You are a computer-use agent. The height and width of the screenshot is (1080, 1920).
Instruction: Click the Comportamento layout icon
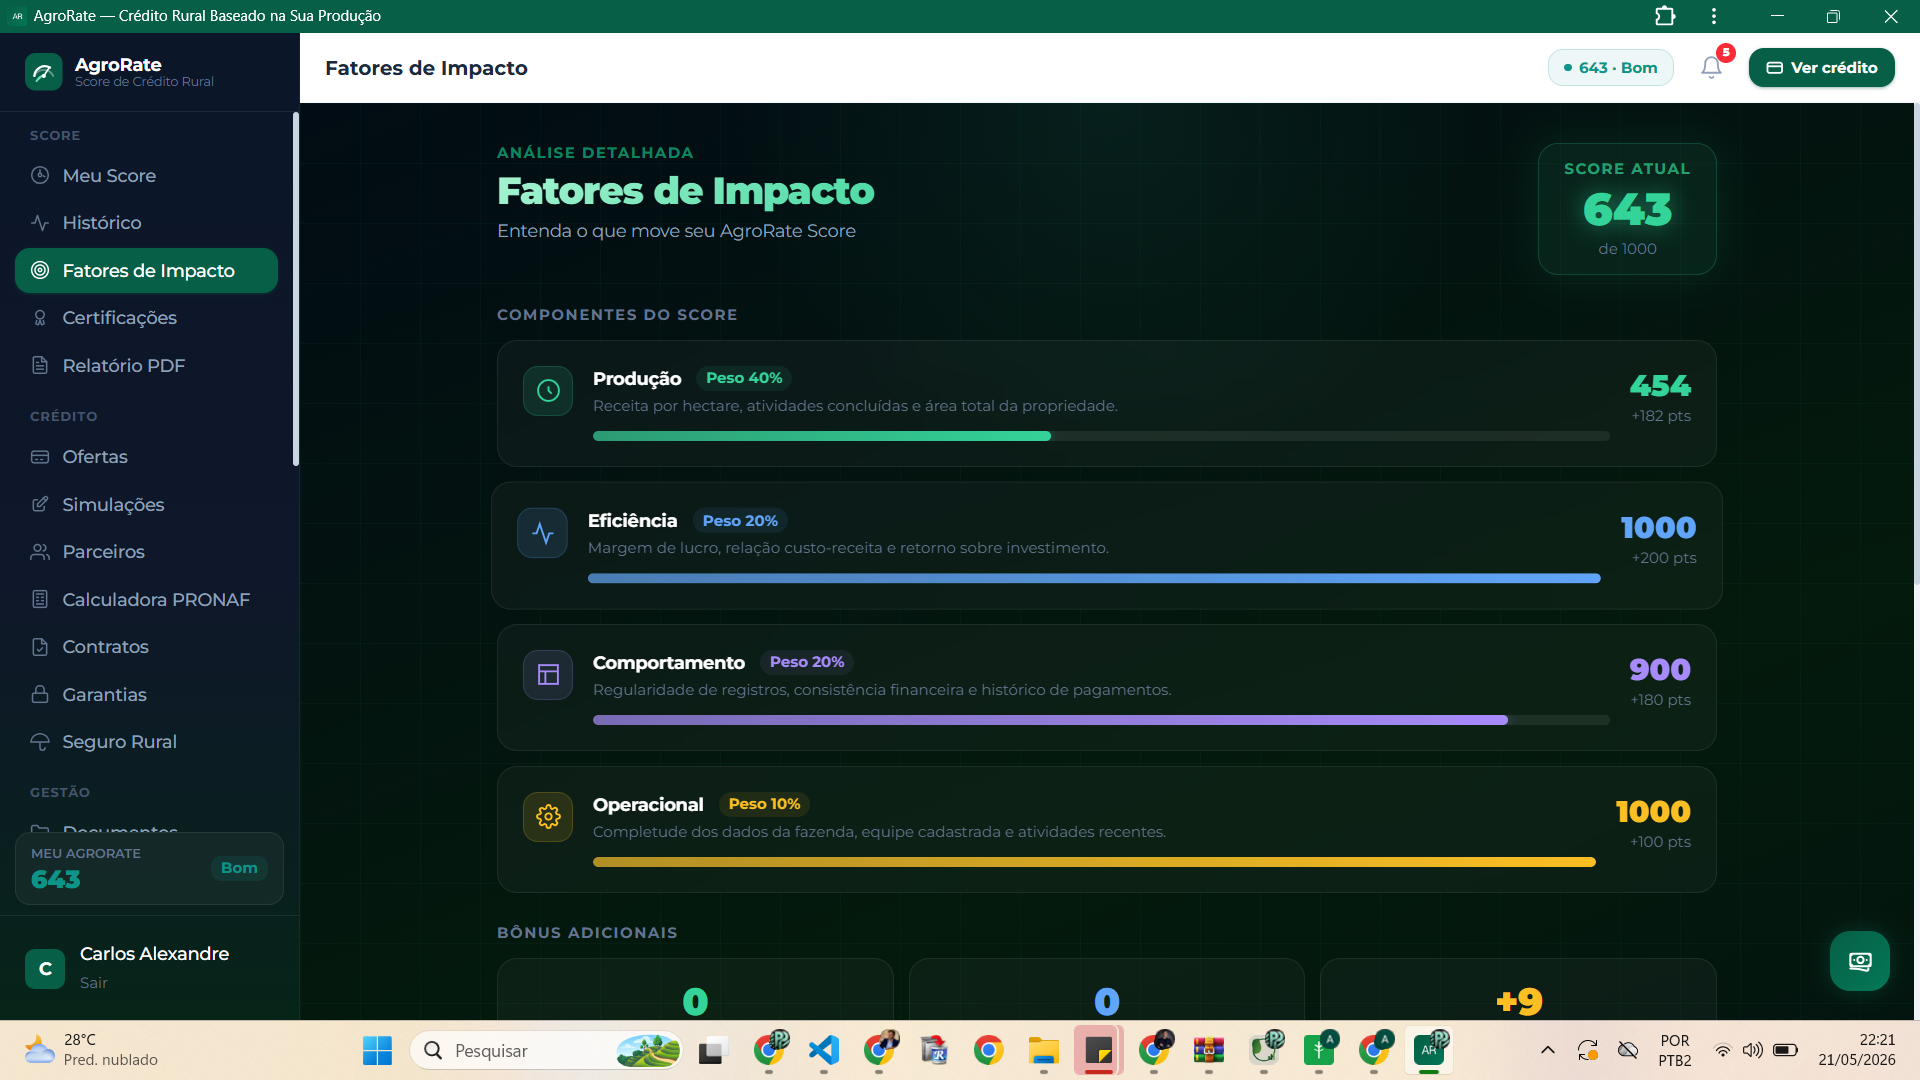point(548,675)
